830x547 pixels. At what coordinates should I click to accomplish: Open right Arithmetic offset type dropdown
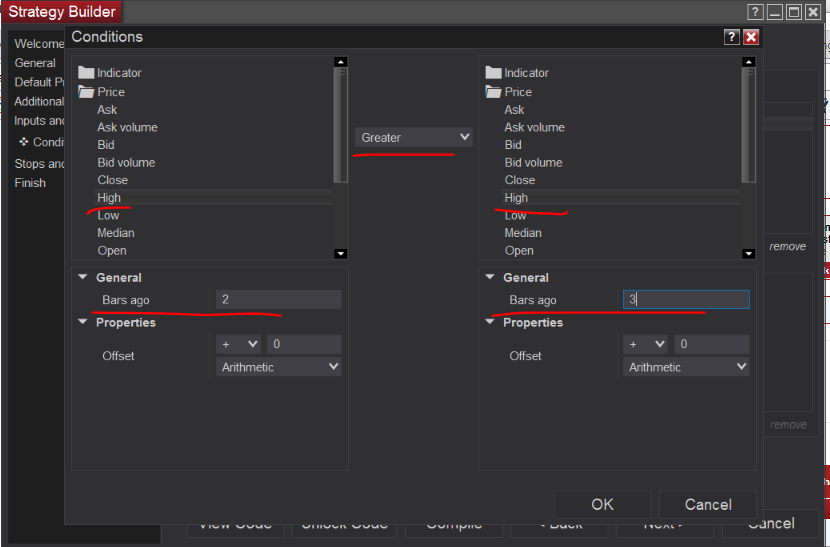coord(686,367)
